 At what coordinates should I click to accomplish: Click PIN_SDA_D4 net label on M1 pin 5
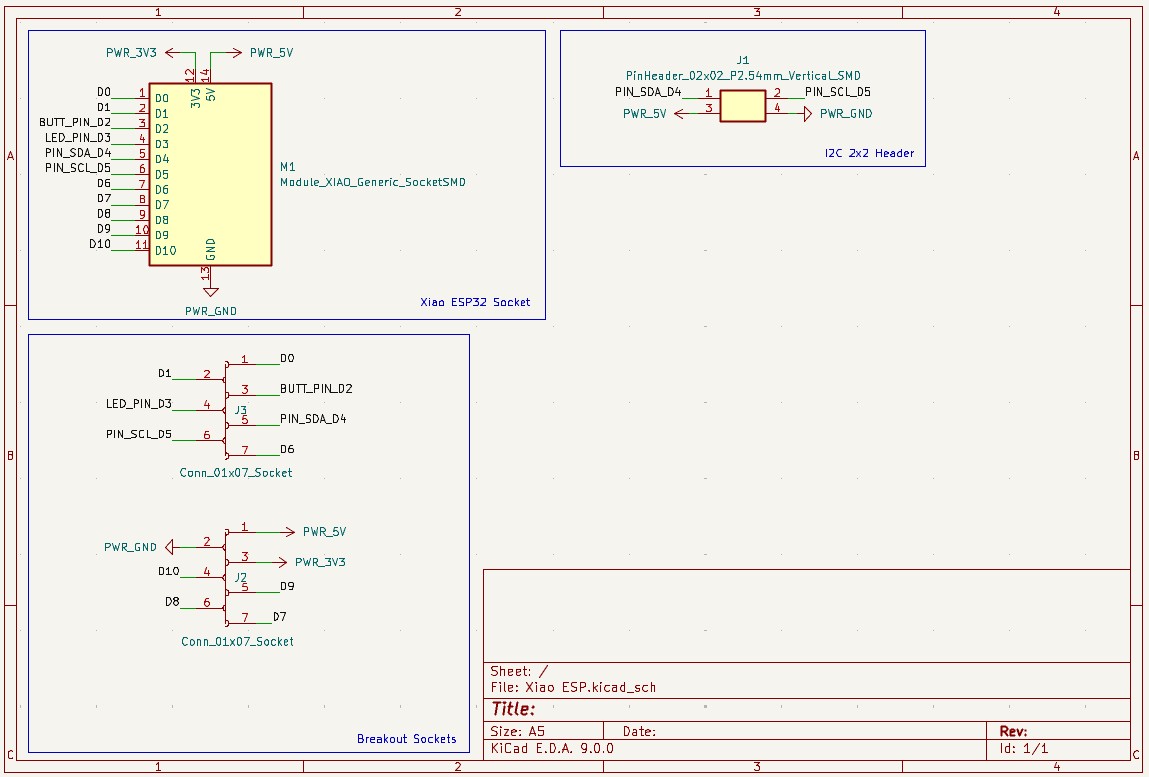[78, 152]
